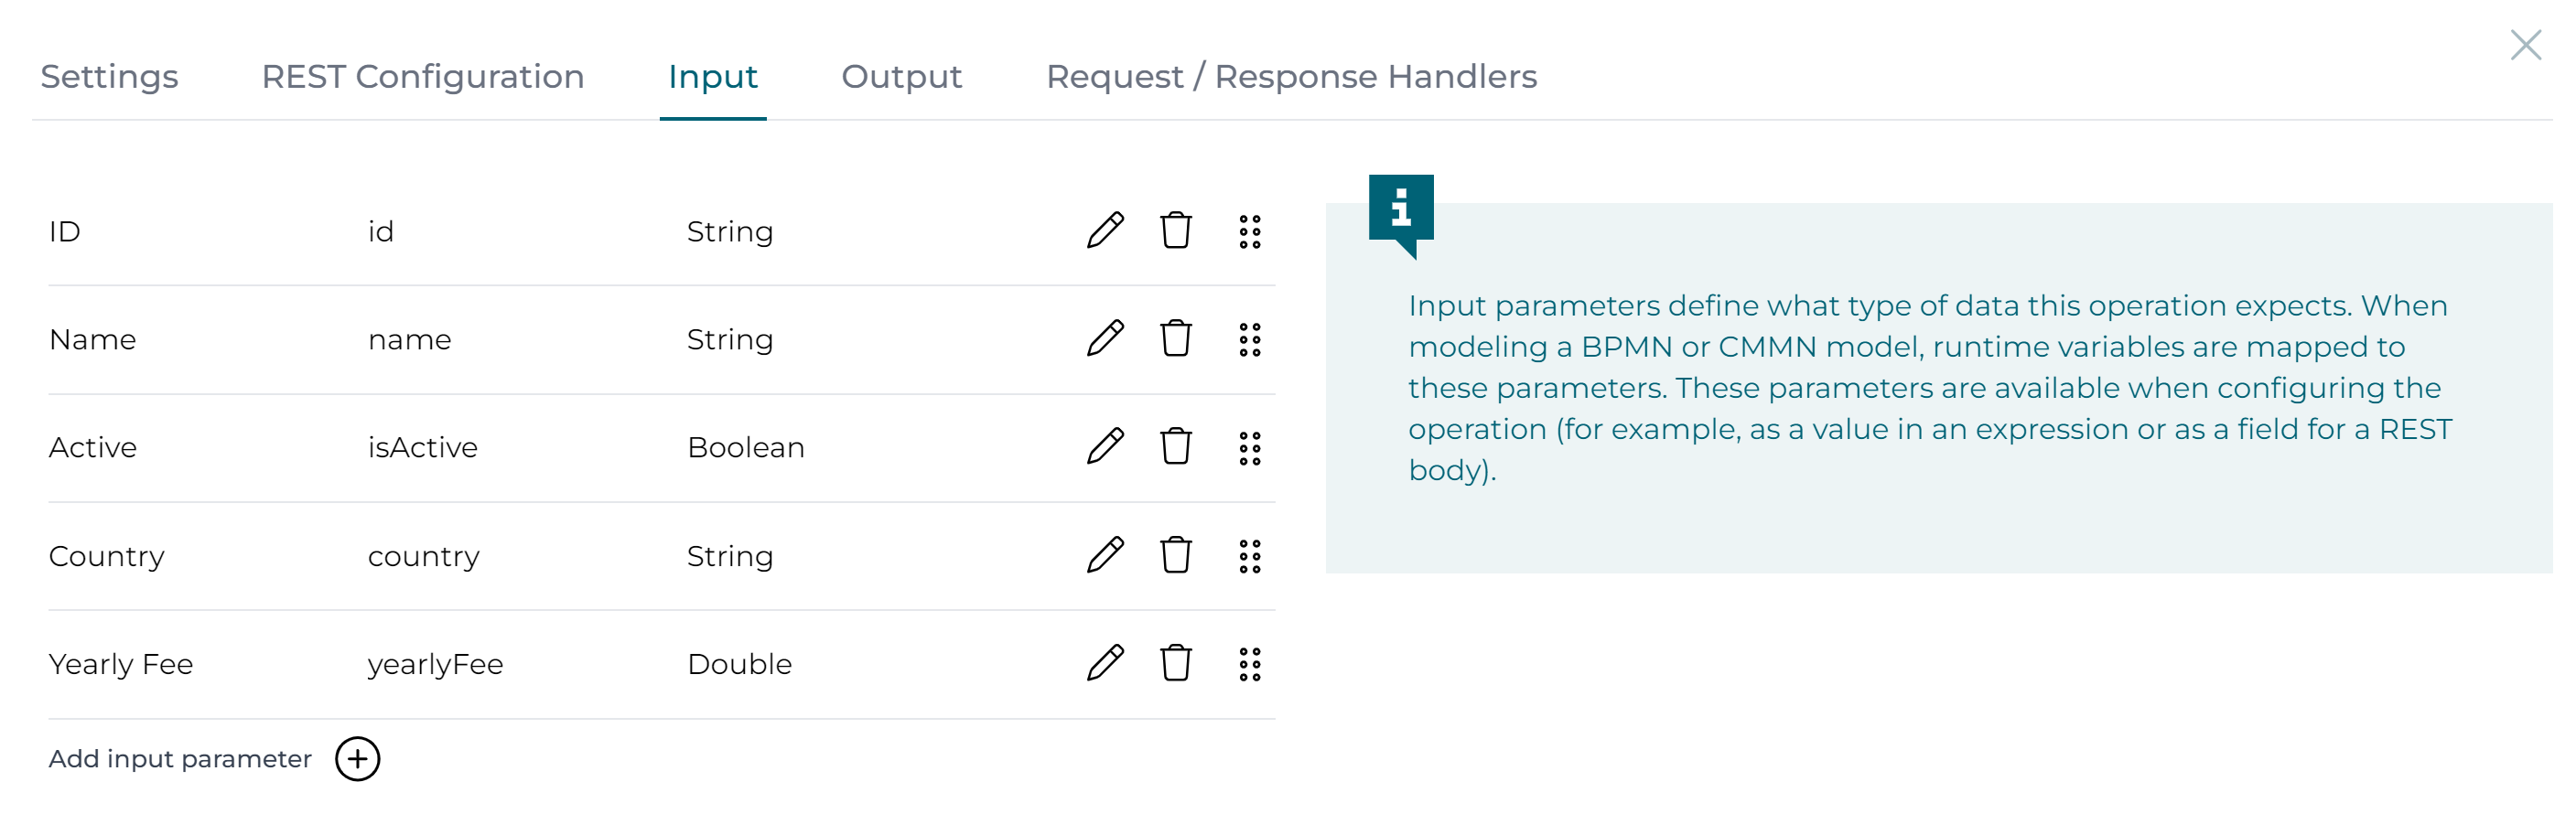Click the drag handle on the Country row

[x=1249, y=555]
